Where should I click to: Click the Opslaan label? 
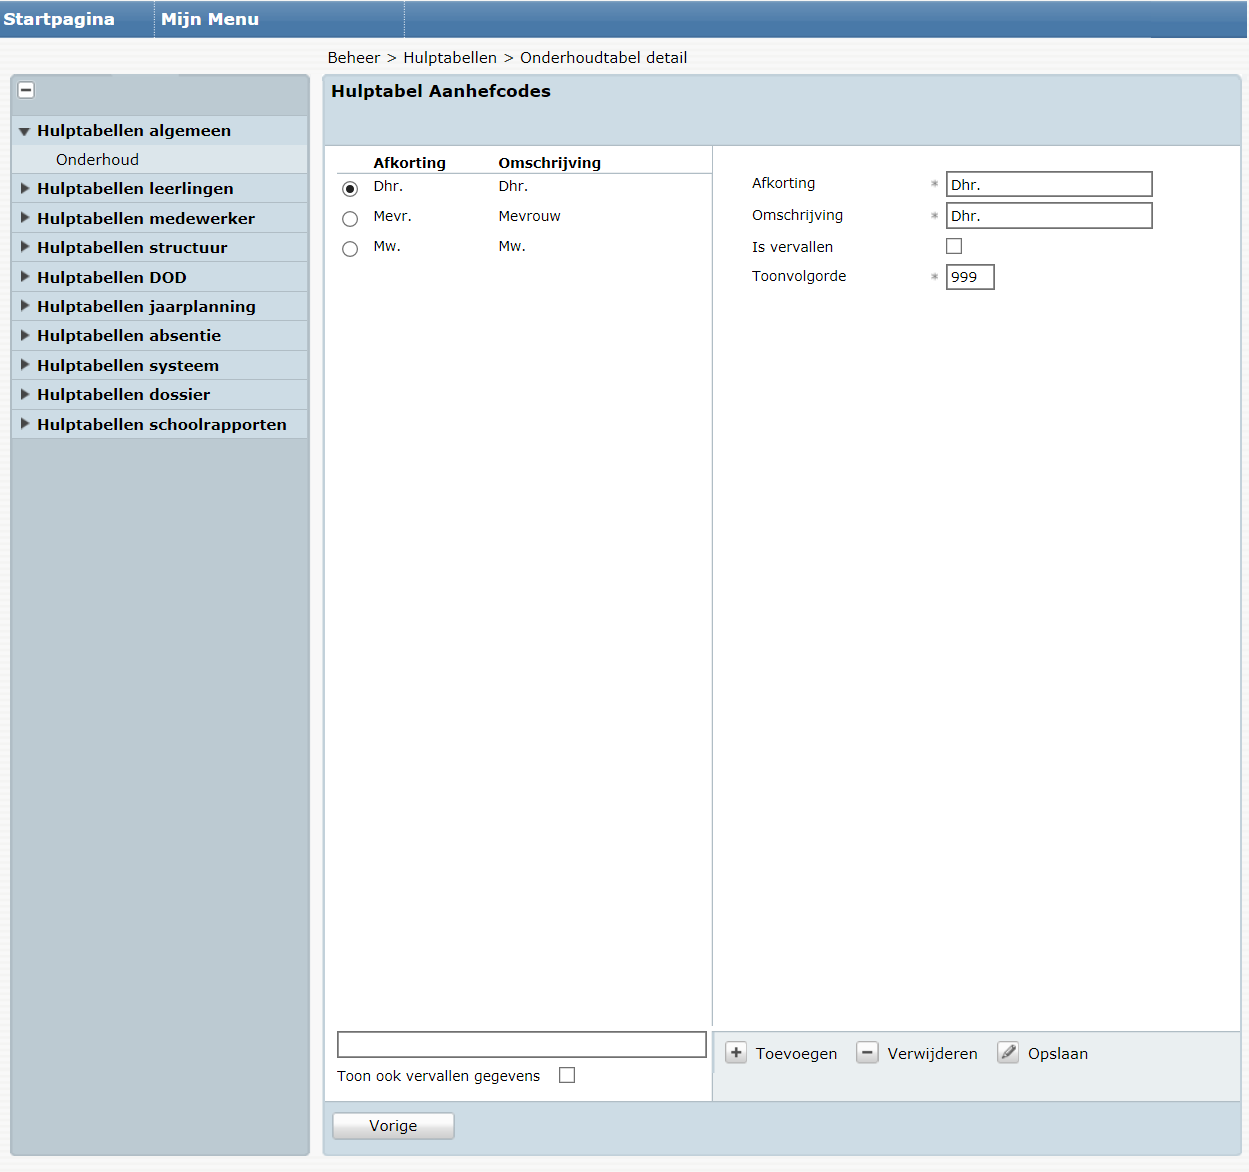click(1058, 1054)
